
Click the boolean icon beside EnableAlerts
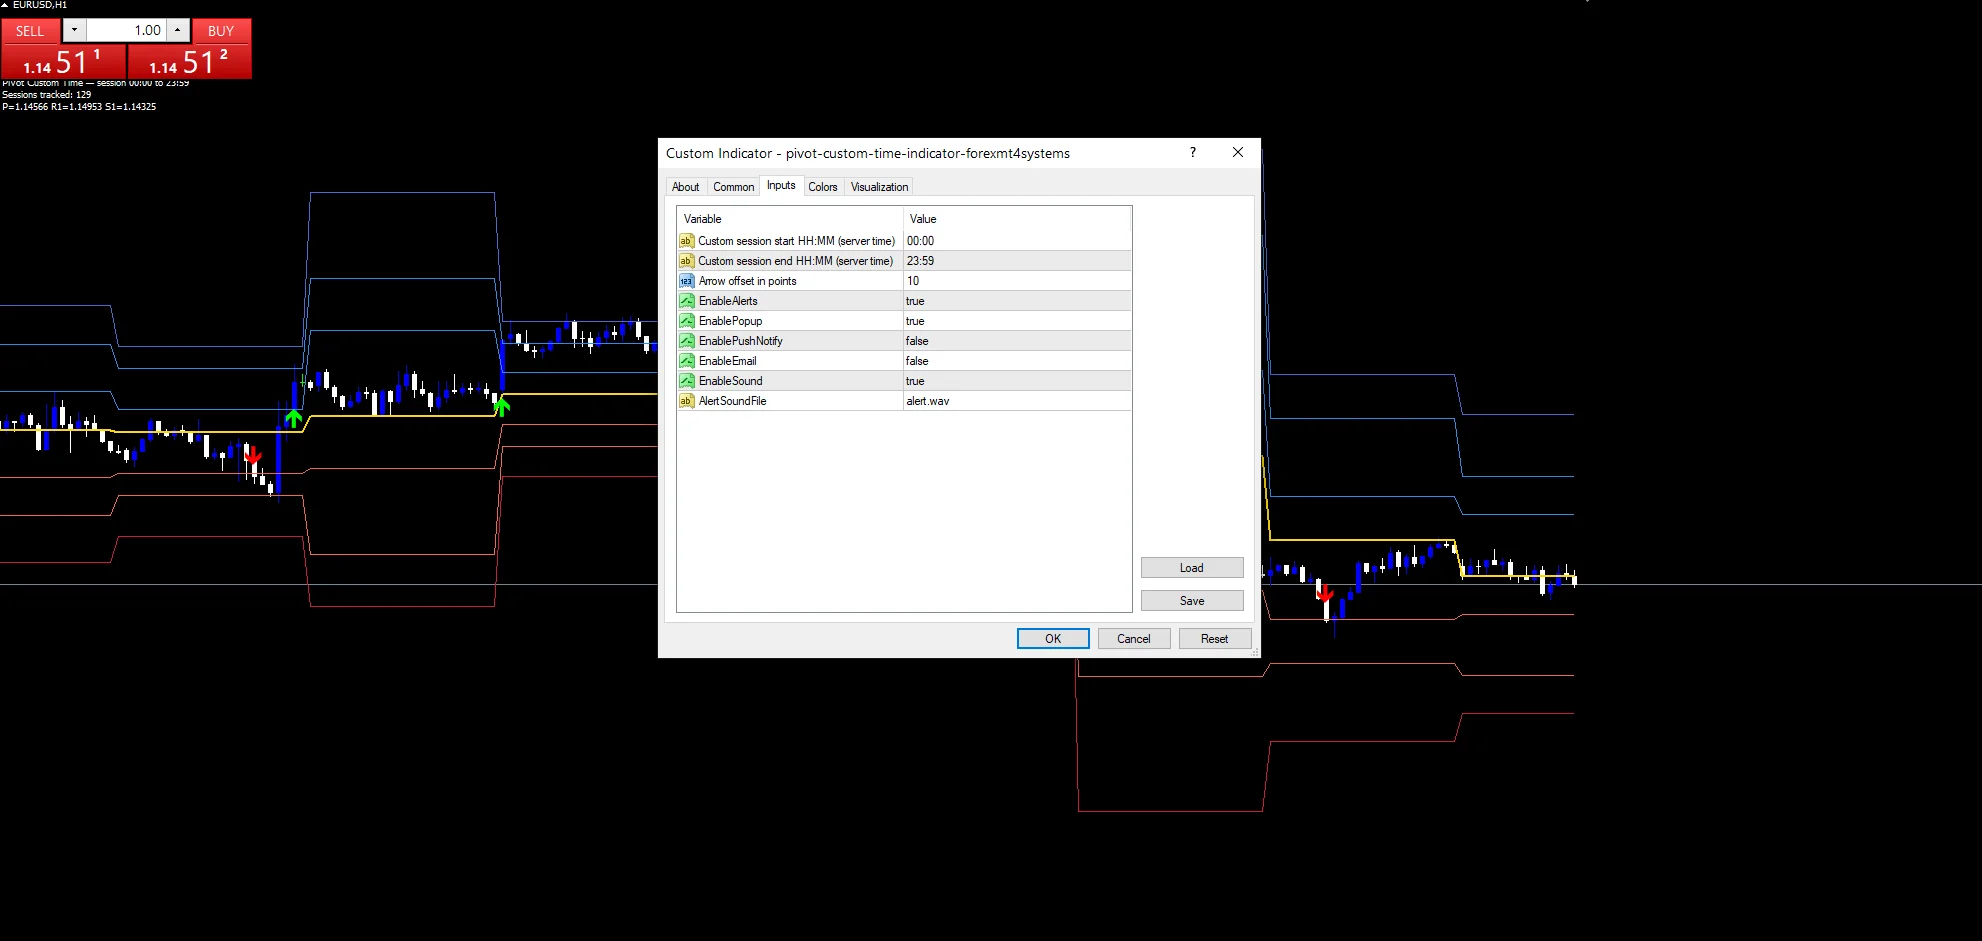point(686,301)
